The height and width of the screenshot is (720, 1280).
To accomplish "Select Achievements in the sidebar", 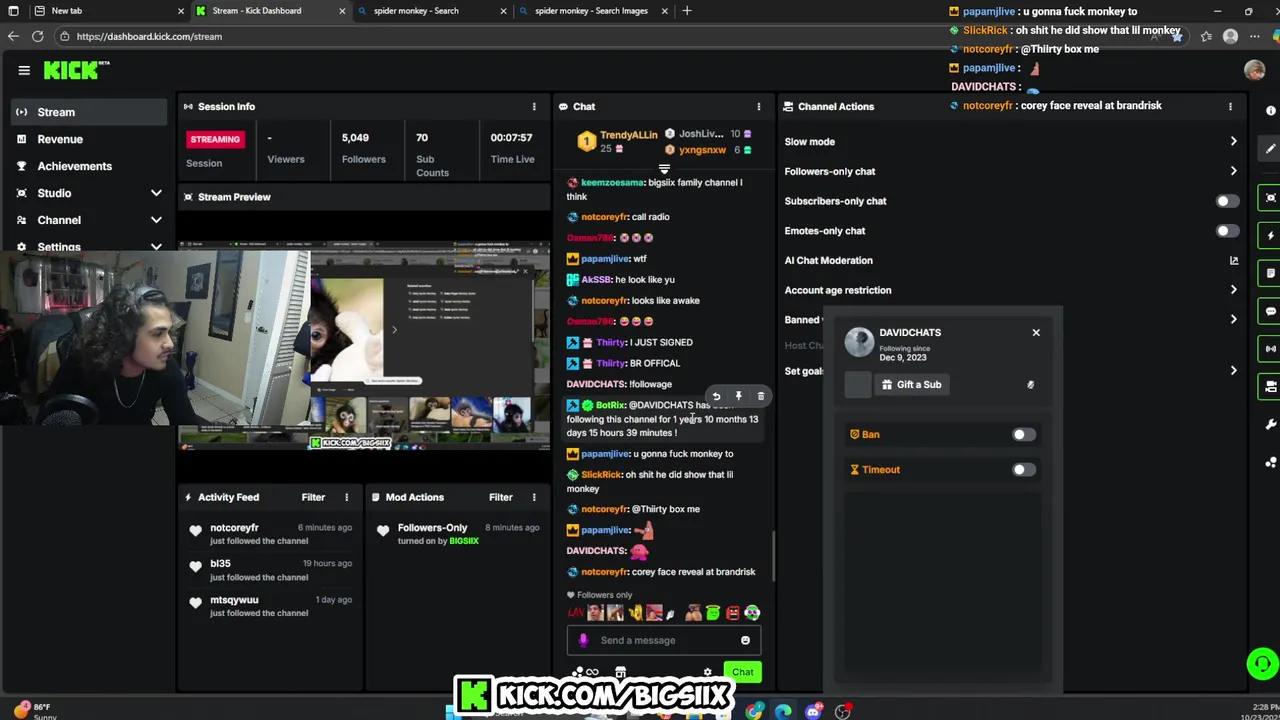I will (90, 166).
